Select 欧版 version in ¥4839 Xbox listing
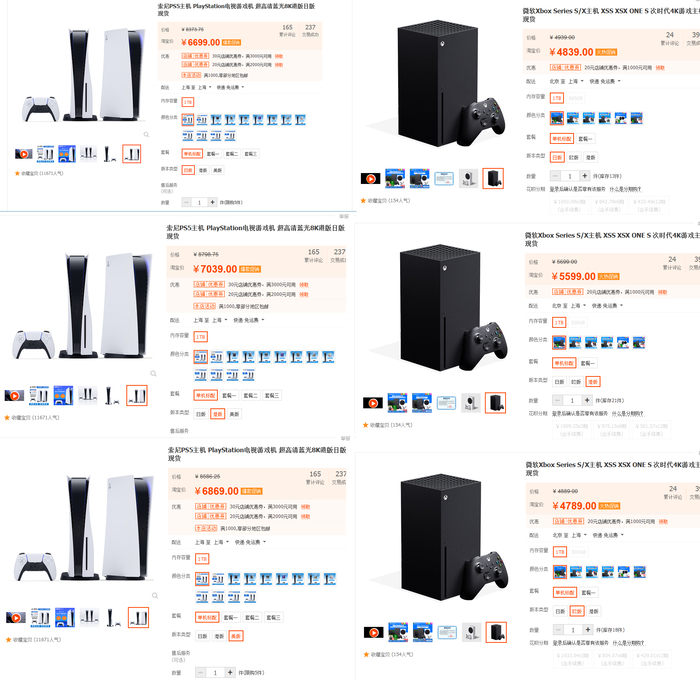The image size is (700, 700). pos(574,157)
